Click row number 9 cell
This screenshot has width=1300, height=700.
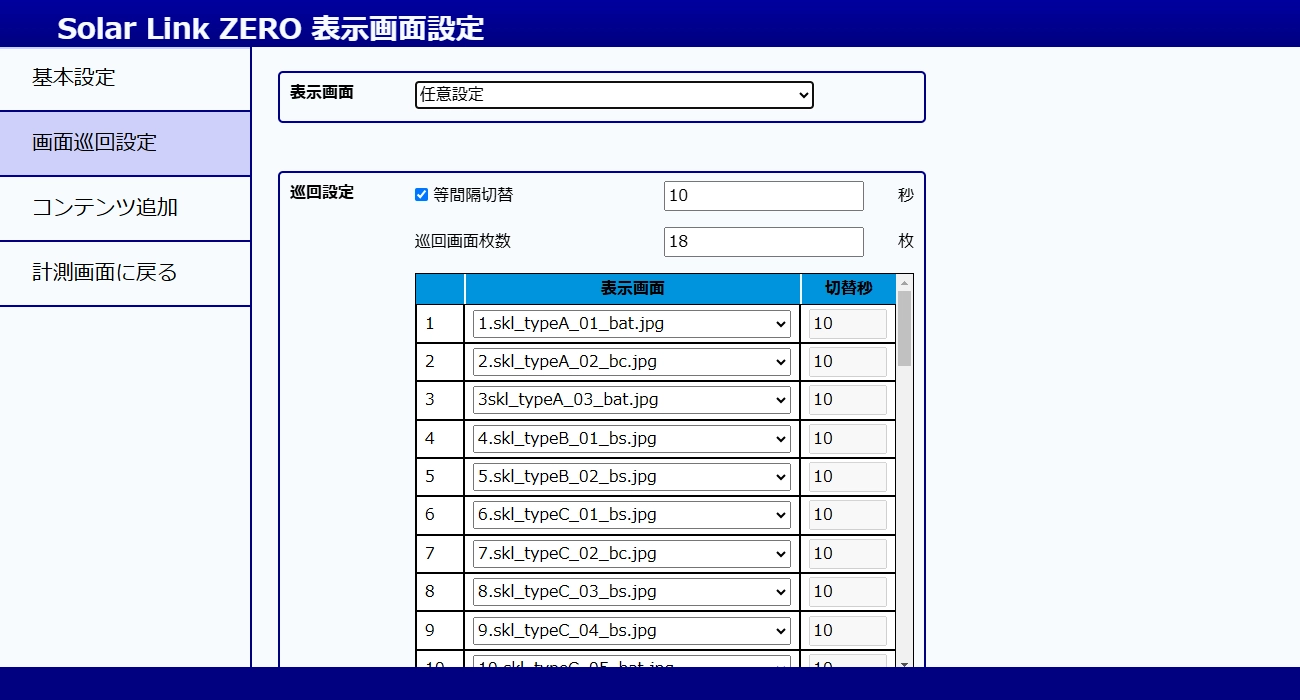(x=440, y=630)
